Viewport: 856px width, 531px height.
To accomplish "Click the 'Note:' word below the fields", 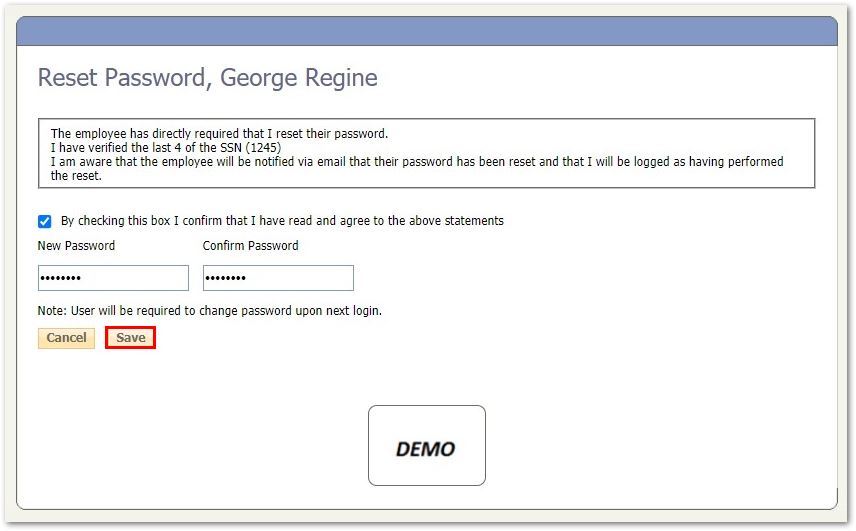I will tap(52, 311).
